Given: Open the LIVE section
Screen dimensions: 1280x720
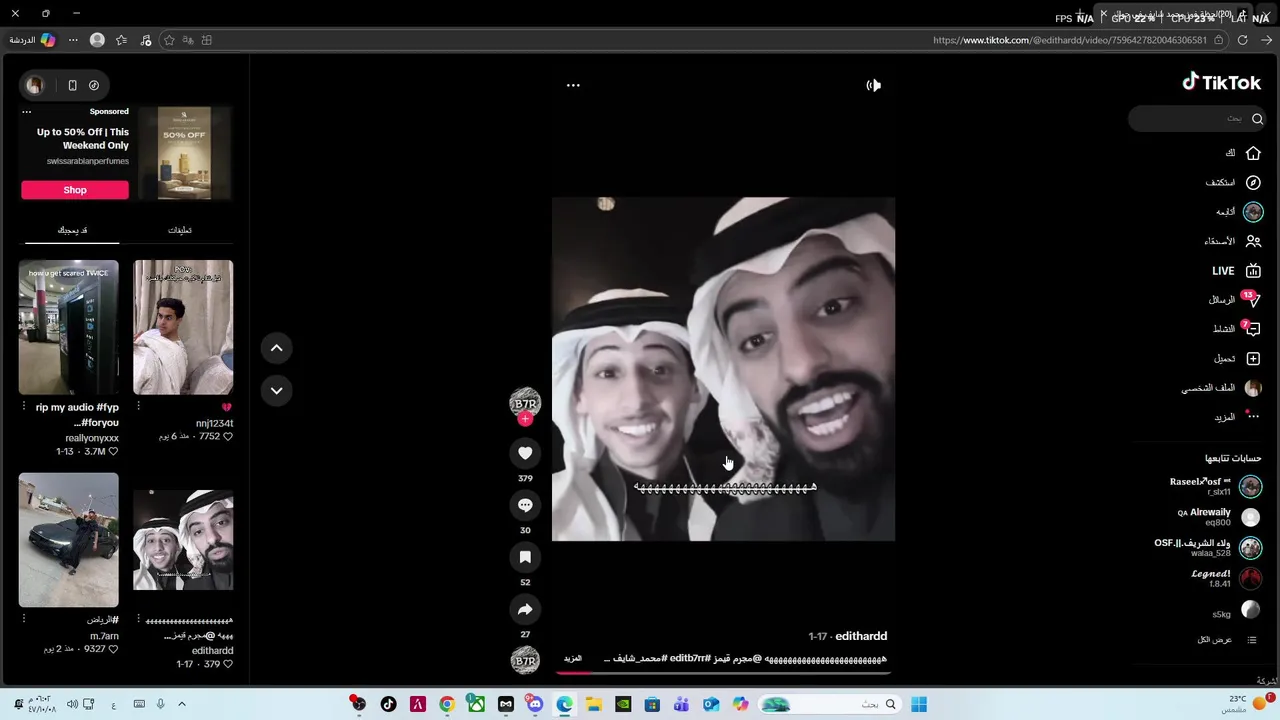Looking at the screenshot, I should click(x=1236, y=271).
